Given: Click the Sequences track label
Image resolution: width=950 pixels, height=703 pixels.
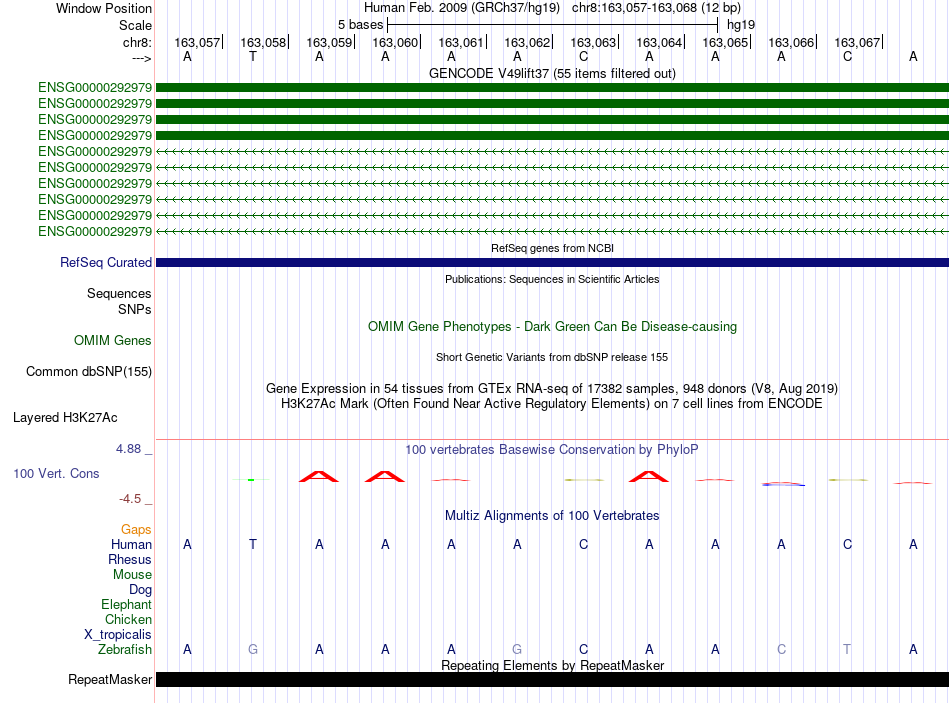Looking at the screenshot, I should pyautogui.click(x=119, y=293).
